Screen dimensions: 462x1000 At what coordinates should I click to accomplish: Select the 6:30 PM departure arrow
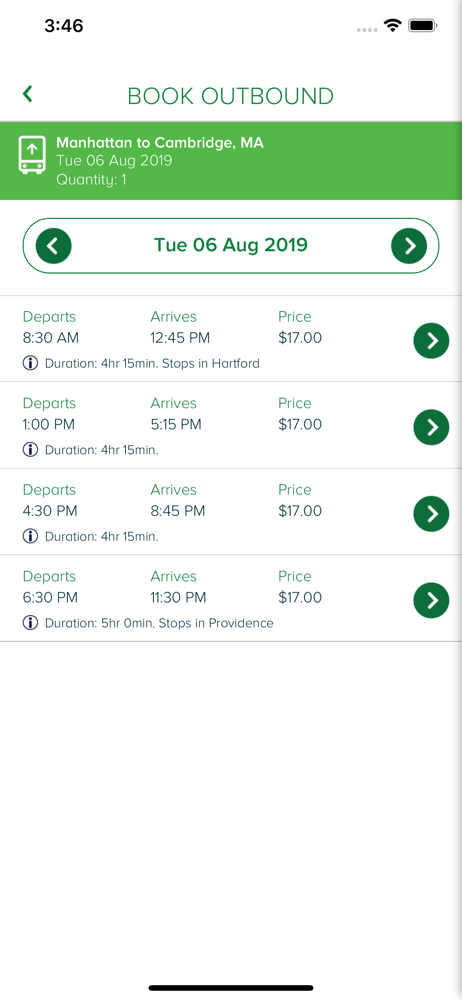coord(431,600)
